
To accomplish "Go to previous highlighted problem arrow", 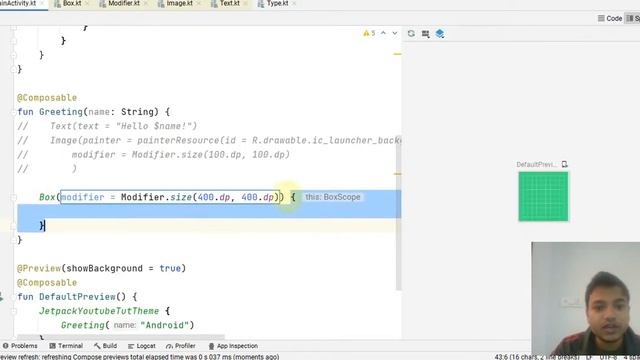I will (383, 33).
